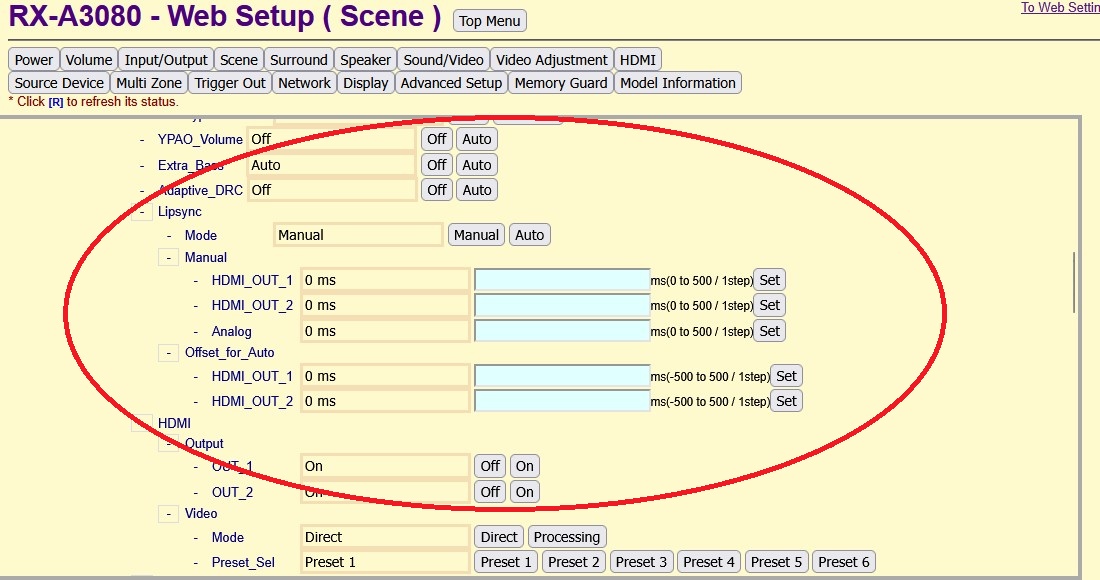Open the Network tab
1100x580 pixels.
coord(304,83)
